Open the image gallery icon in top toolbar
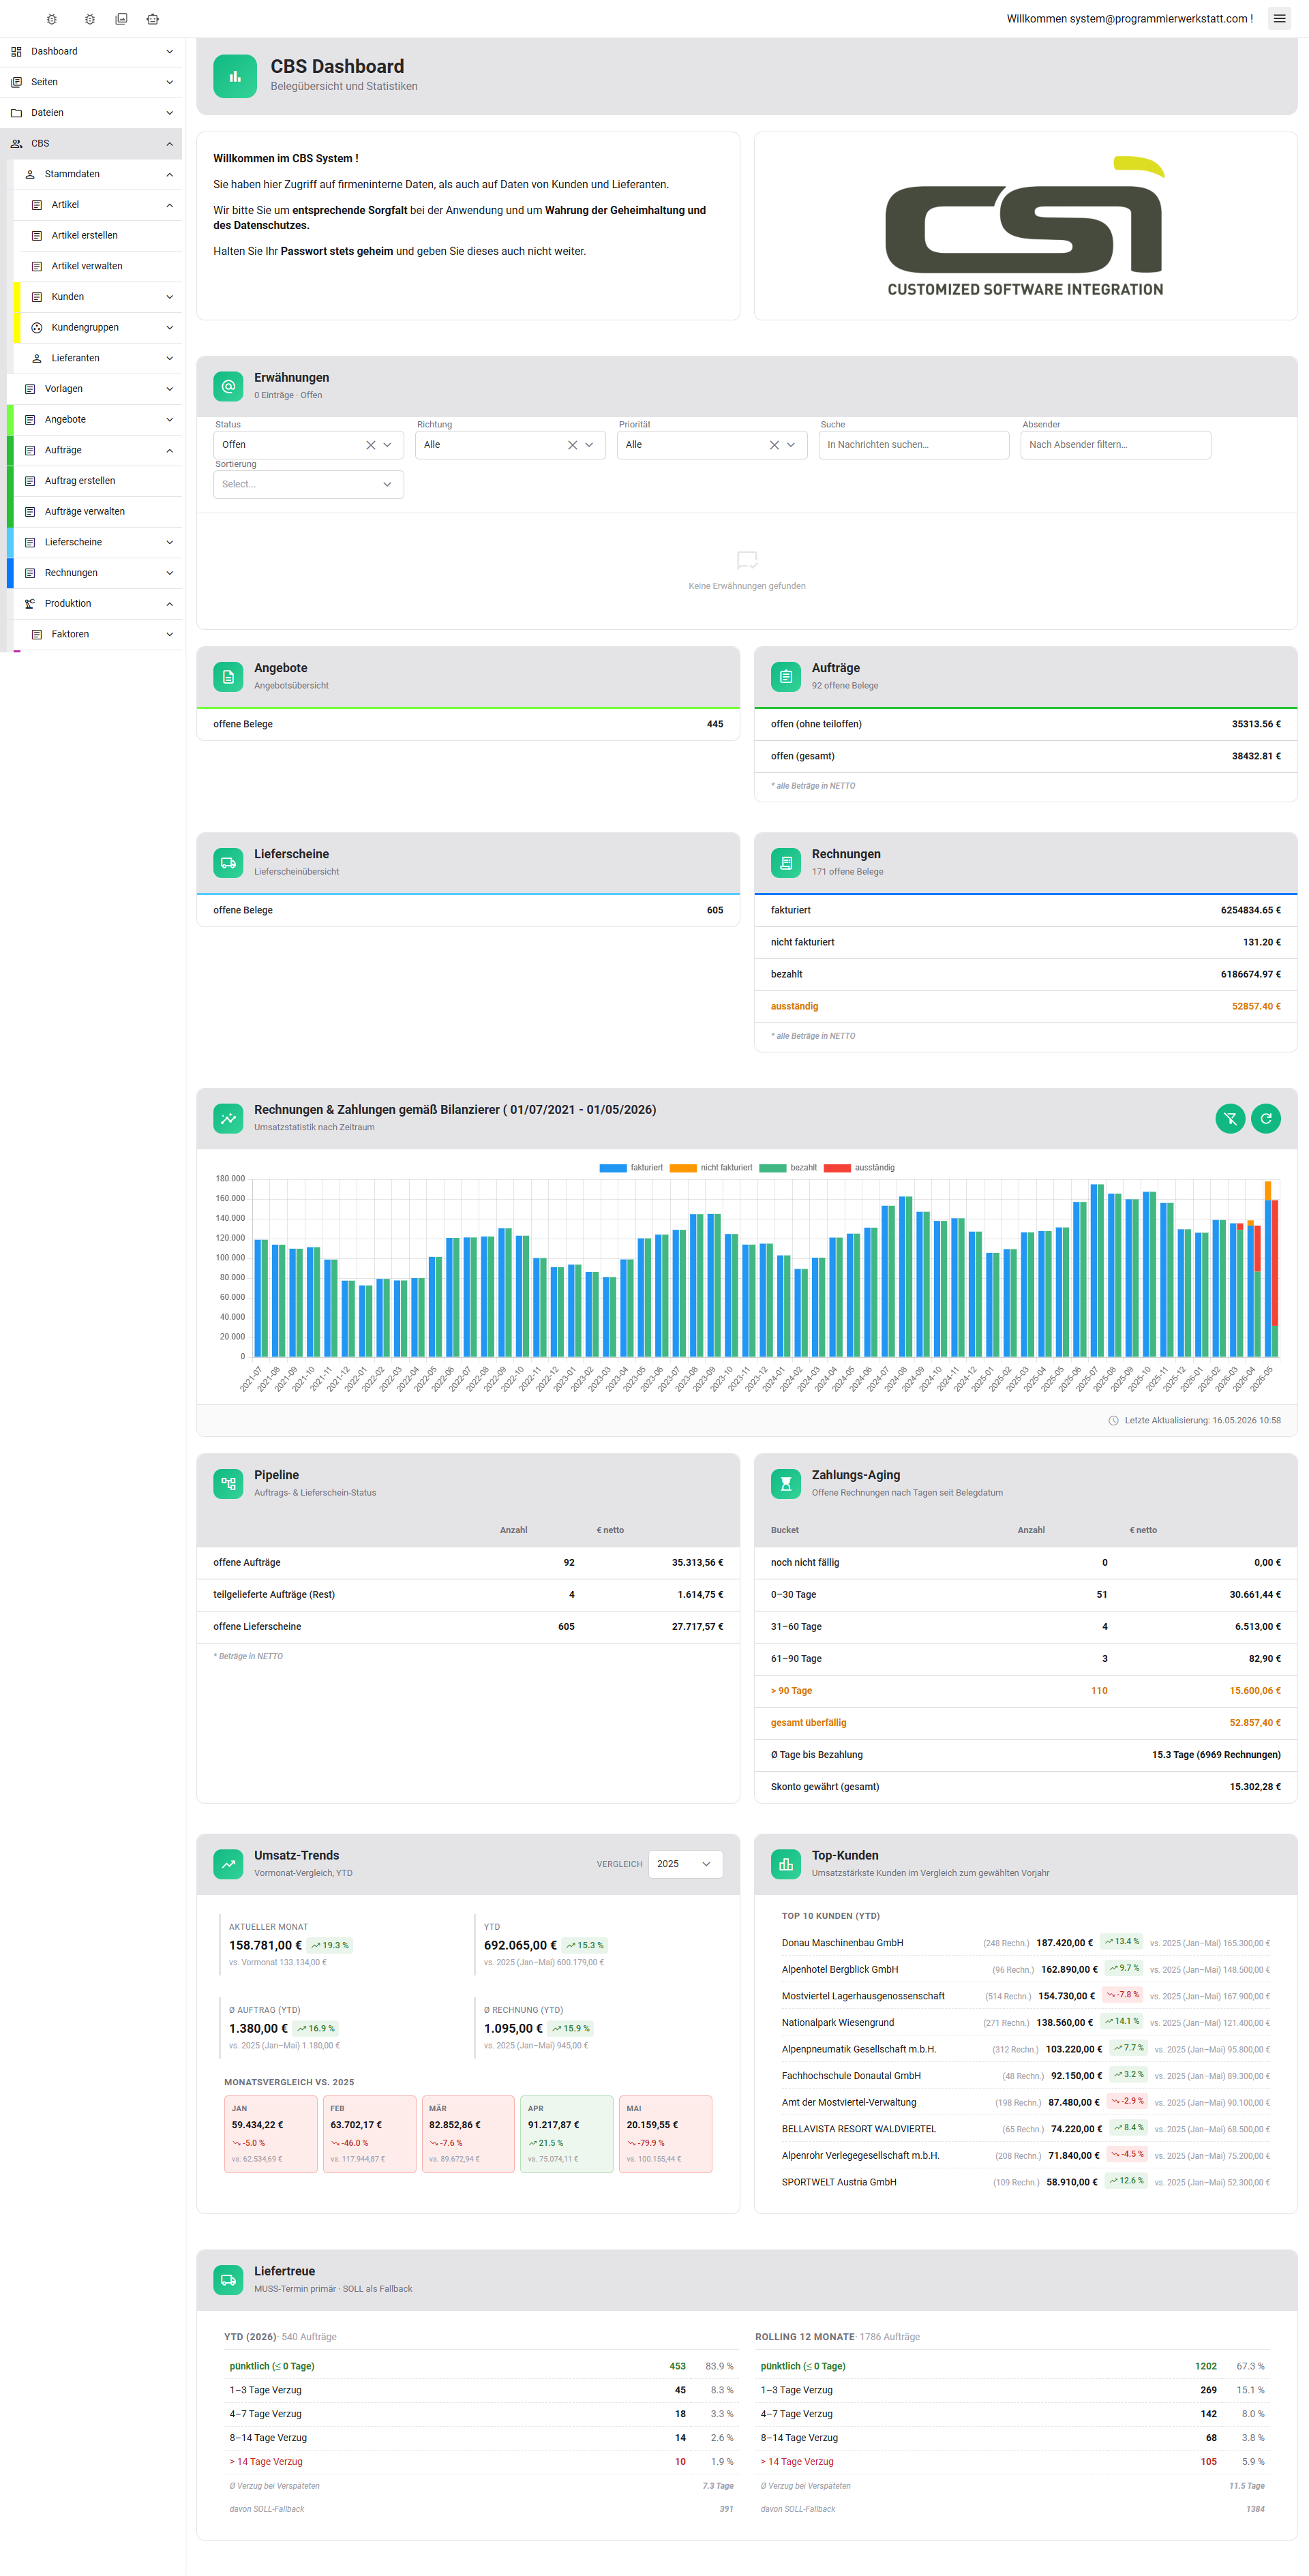 pos(121,19)
